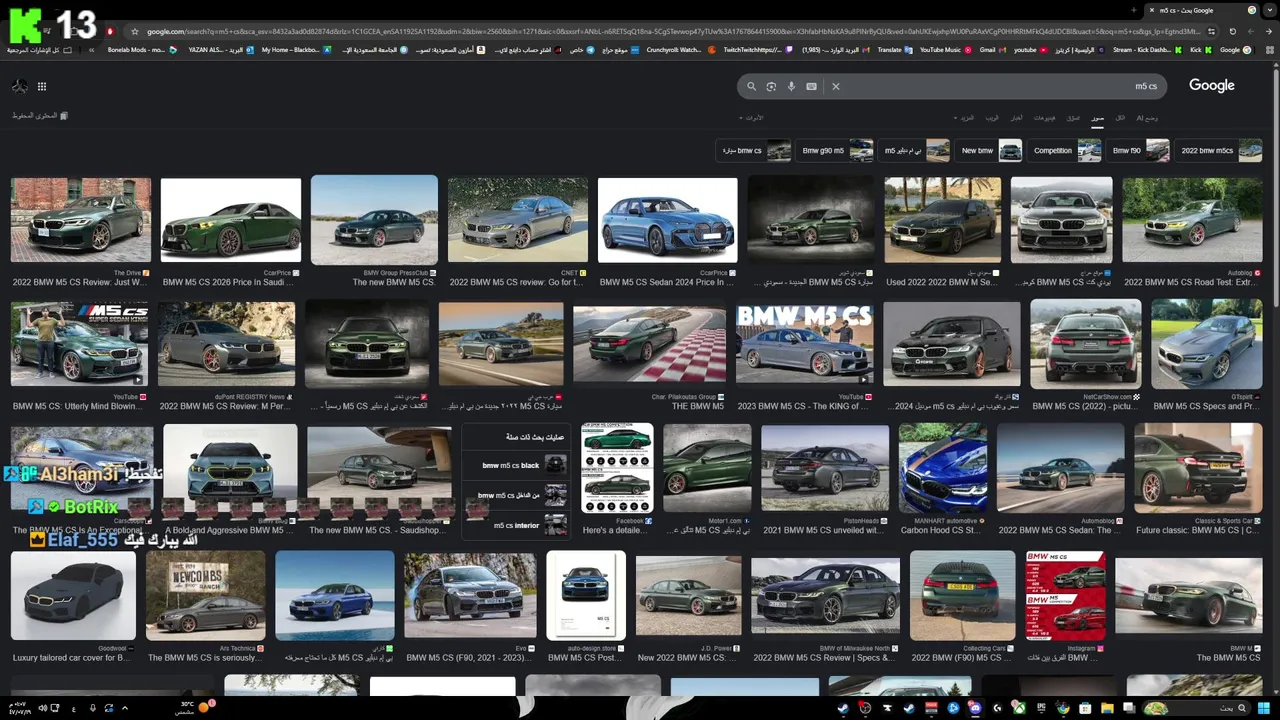Switch to the تسوّق (Shopping) tab

click(x=1073, y=118)
